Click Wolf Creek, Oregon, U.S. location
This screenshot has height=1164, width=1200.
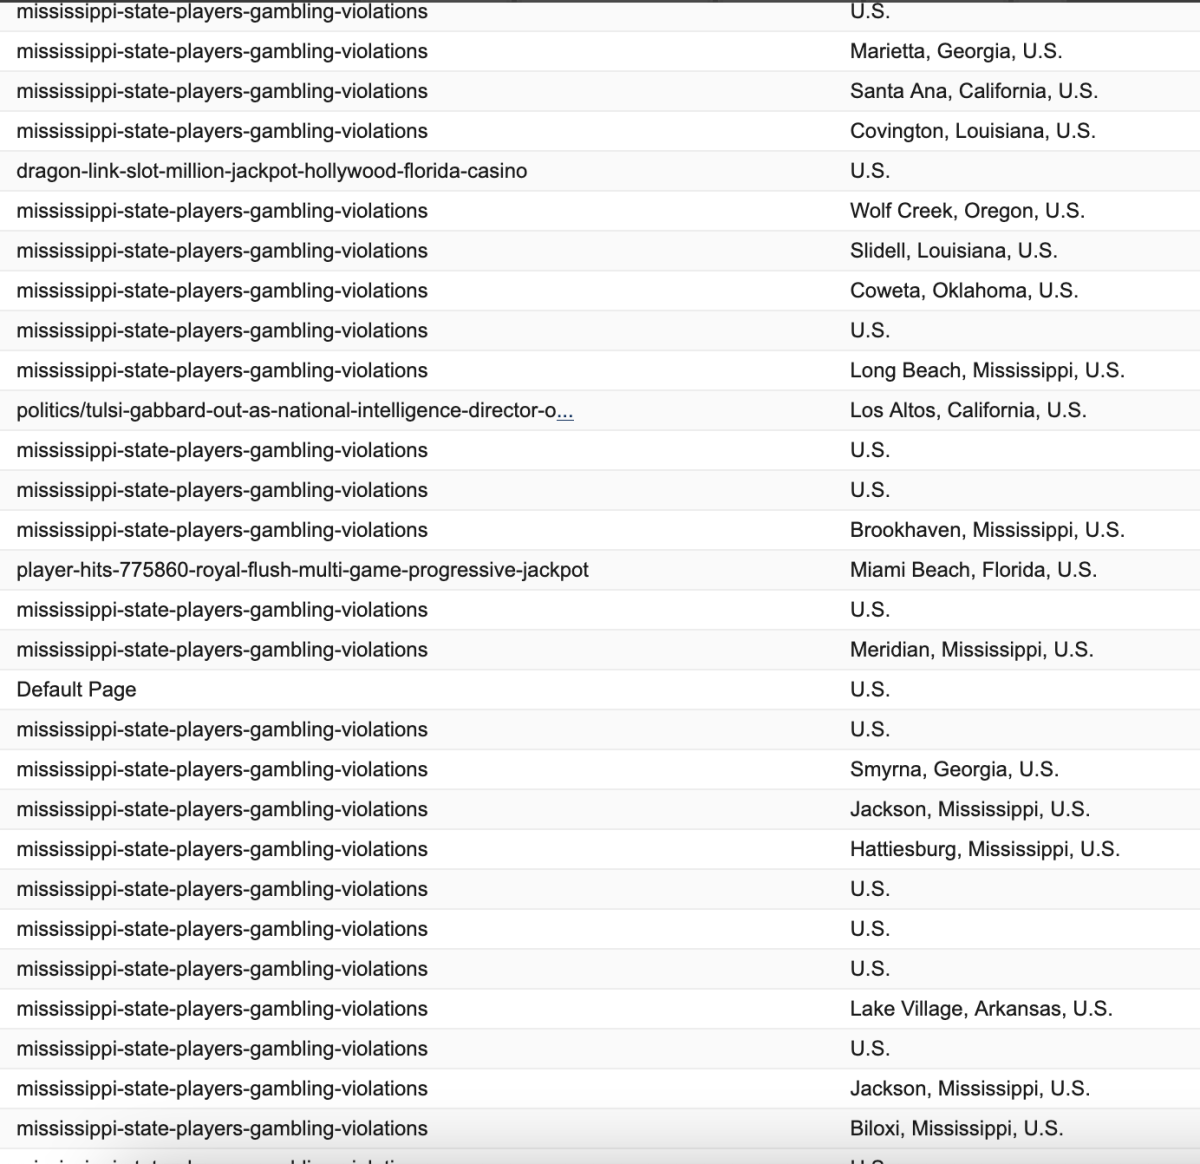[967, 211]
